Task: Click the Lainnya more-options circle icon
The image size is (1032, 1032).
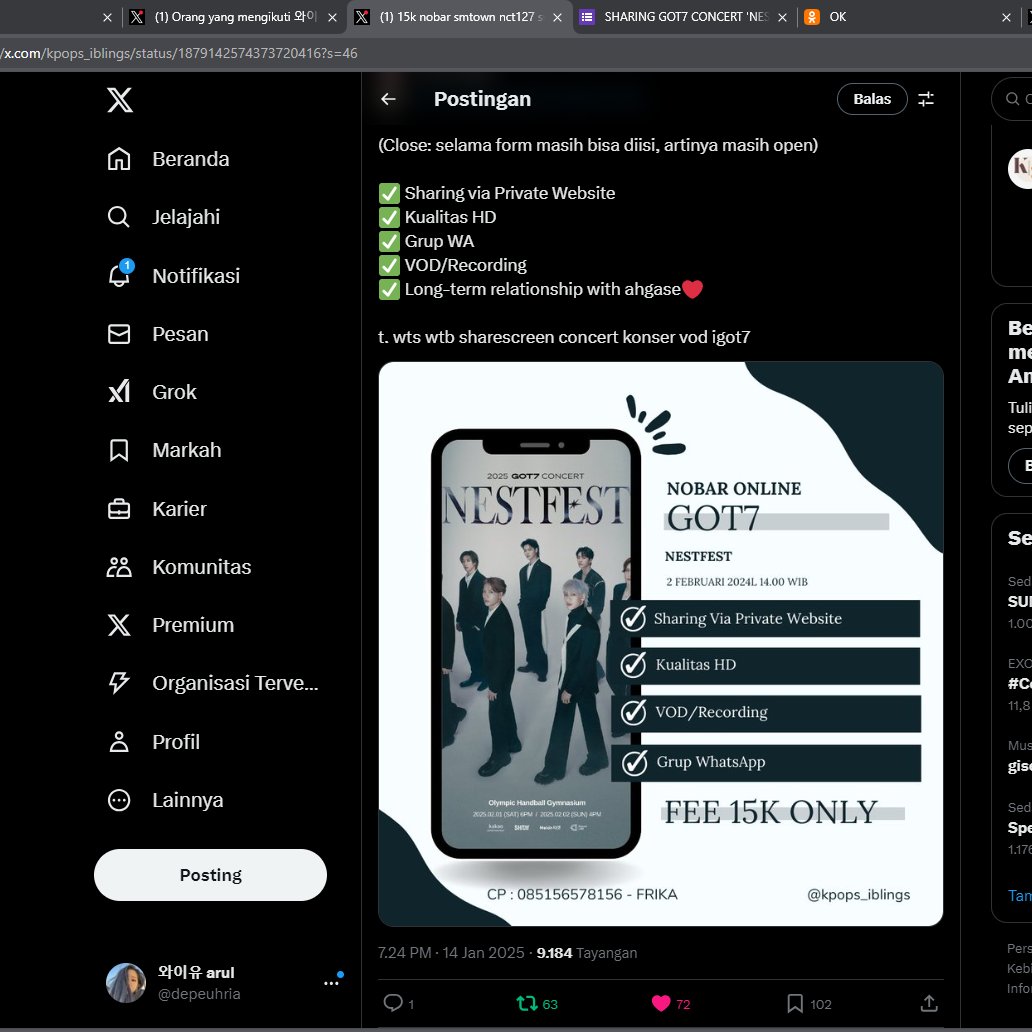Action: click(119, 800)
